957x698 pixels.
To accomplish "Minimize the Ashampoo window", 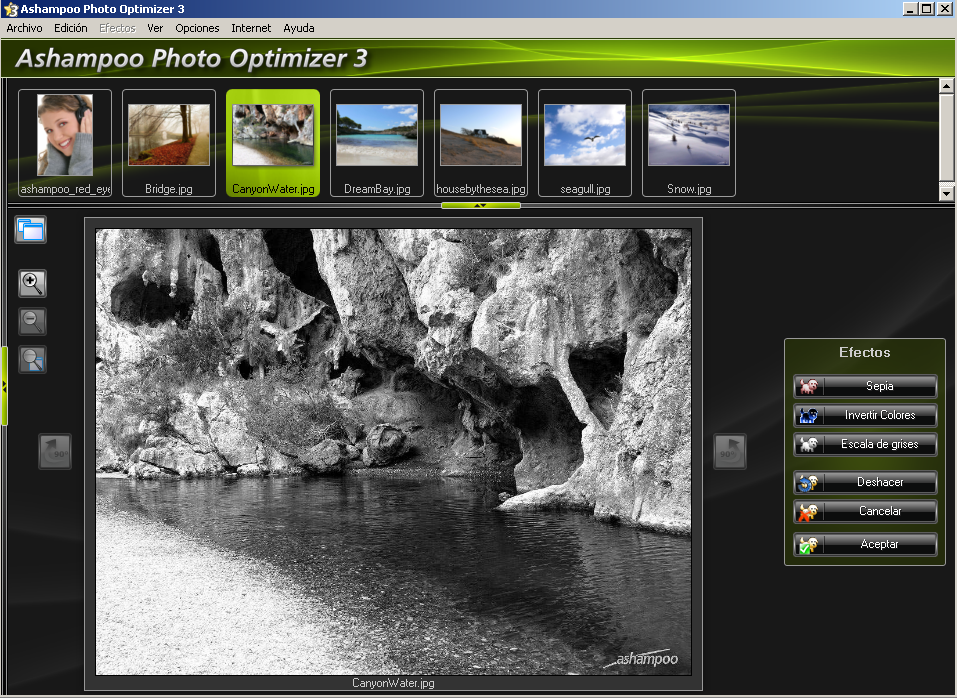I will 911,9.
